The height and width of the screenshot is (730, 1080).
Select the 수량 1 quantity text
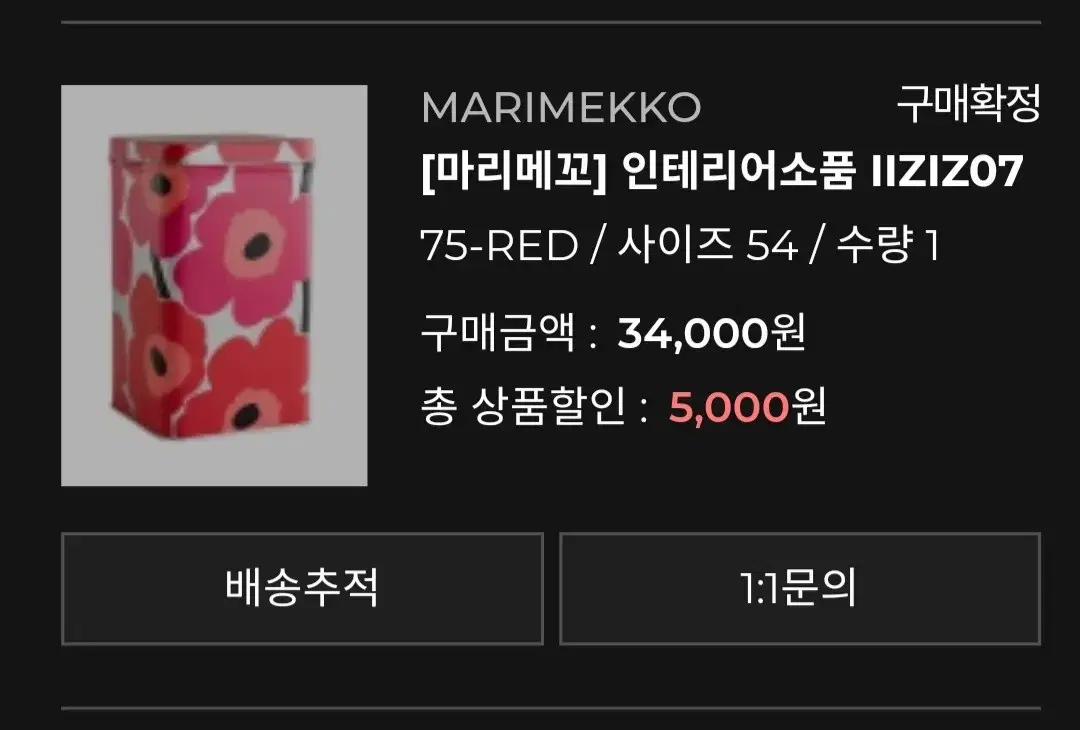(x=888, y=245)
